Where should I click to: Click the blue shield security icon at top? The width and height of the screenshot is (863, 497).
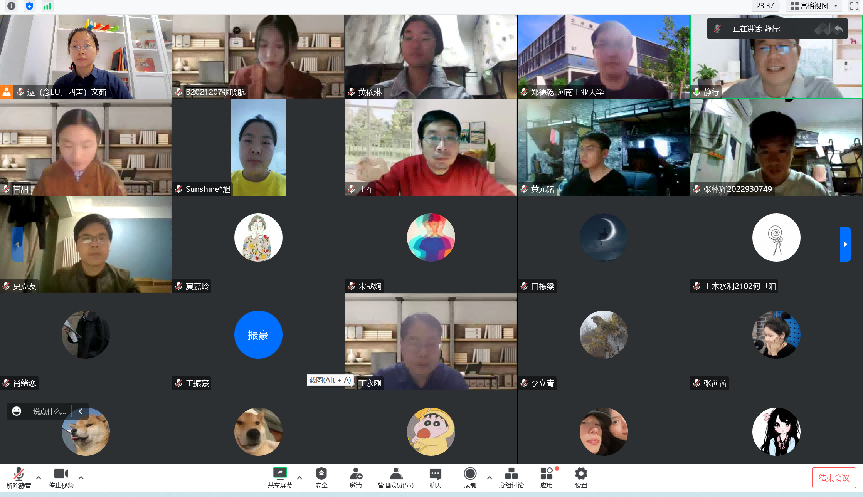29,6
